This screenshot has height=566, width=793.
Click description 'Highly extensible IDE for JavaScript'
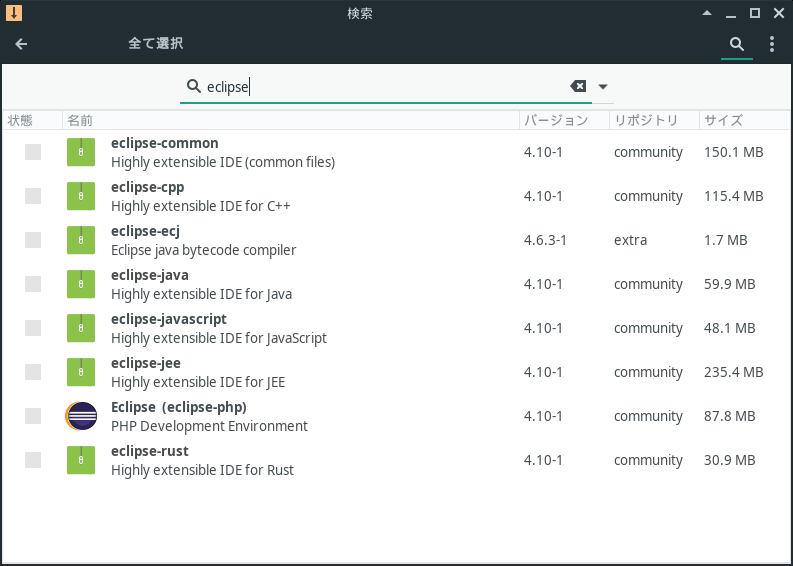pyautogui.click(x=219, y=338)
